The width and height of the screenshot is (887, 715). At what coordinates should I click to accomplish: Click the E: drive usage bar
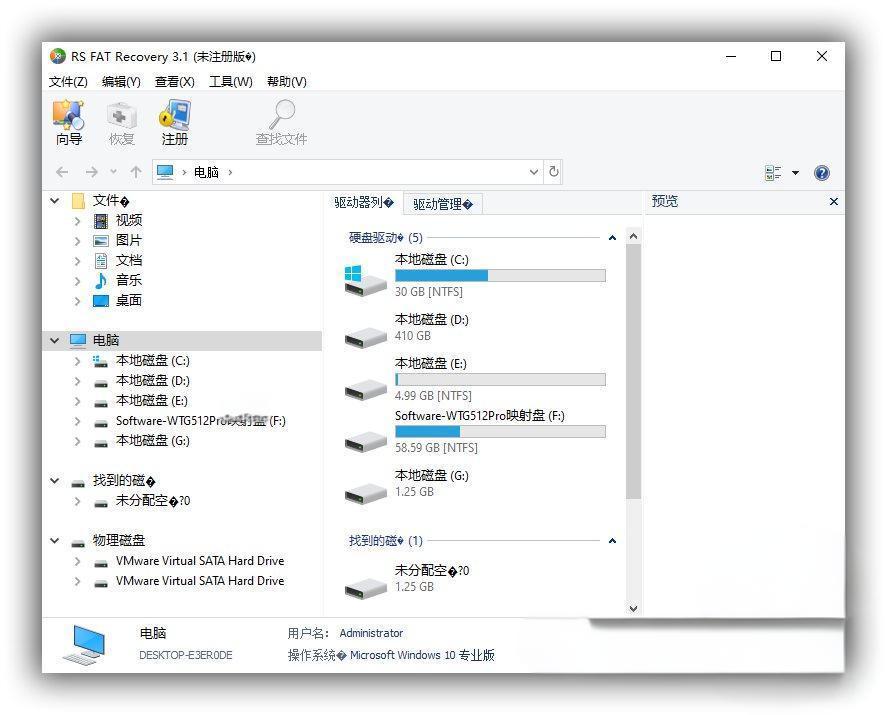[x=500, y=380]
